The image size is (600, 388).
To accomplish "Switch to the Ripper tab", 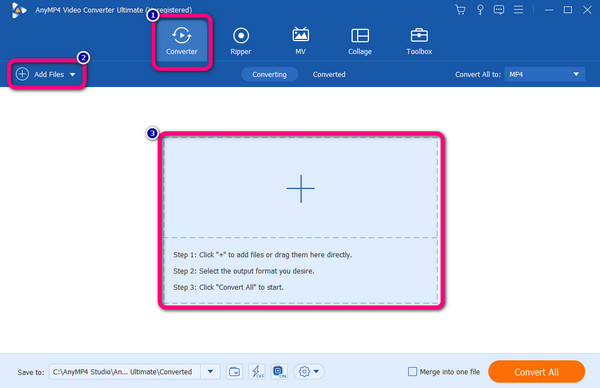I will [x=241, y=41].
